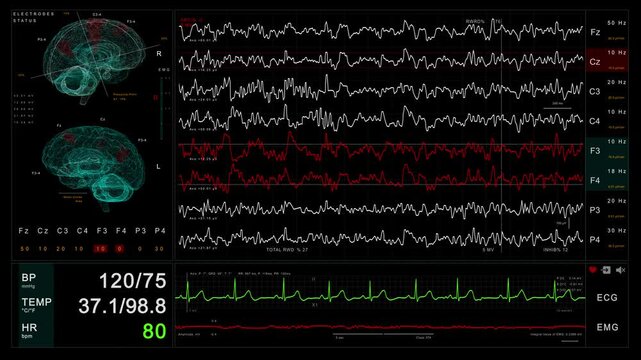Click the TEMP label
Image resolution: width=641 pixels, height=360 pixels.
pos(36,302)
